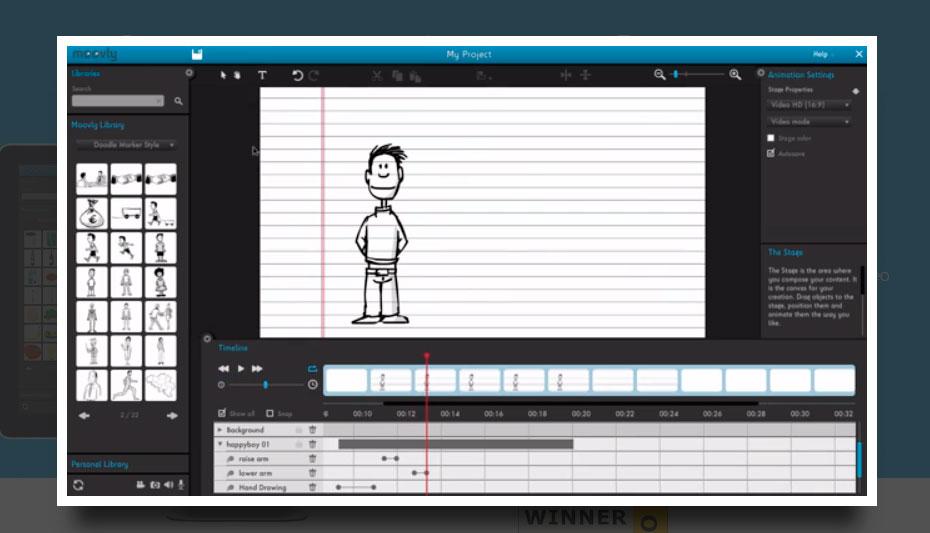Go to next library page arrow

(172, 415)
